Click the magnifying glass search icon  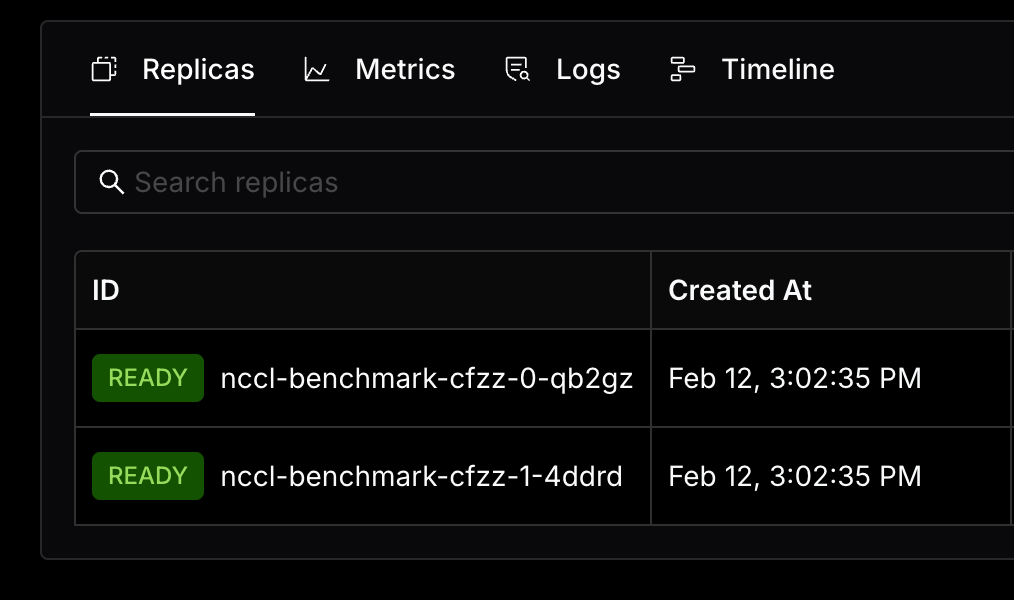111,182
